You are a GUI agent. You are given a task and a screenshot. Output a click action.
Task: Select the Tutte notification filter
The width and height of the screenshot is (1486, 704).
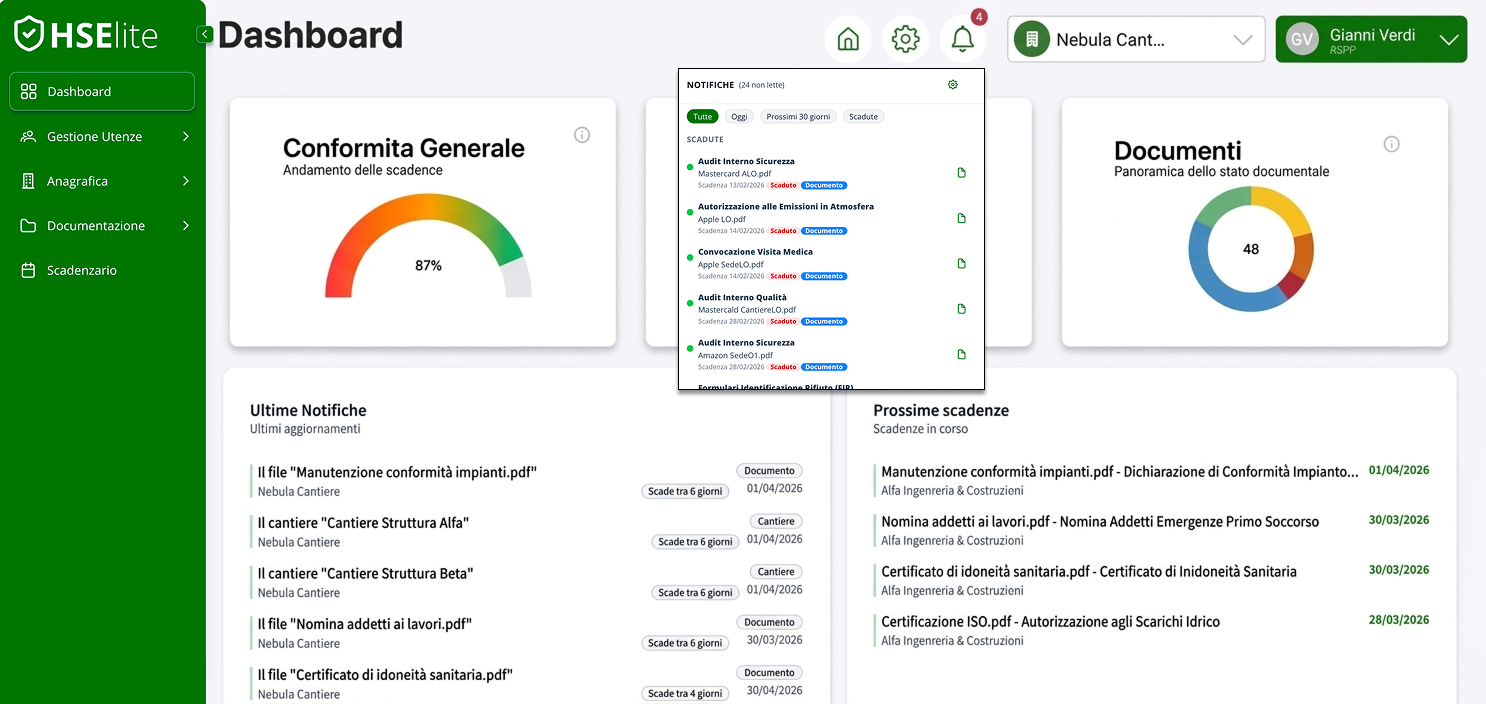703,117
